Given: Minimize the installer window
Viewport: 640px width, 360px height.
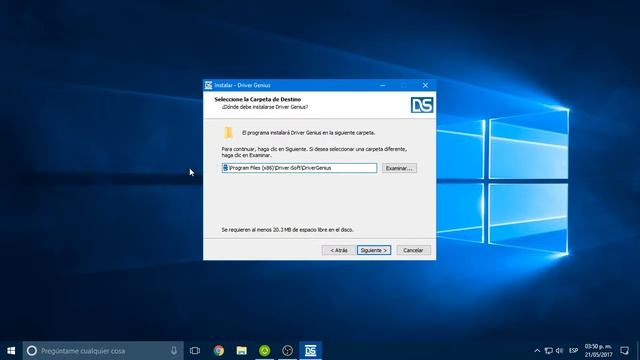Looking at the screenshot, I should [382, 85].
